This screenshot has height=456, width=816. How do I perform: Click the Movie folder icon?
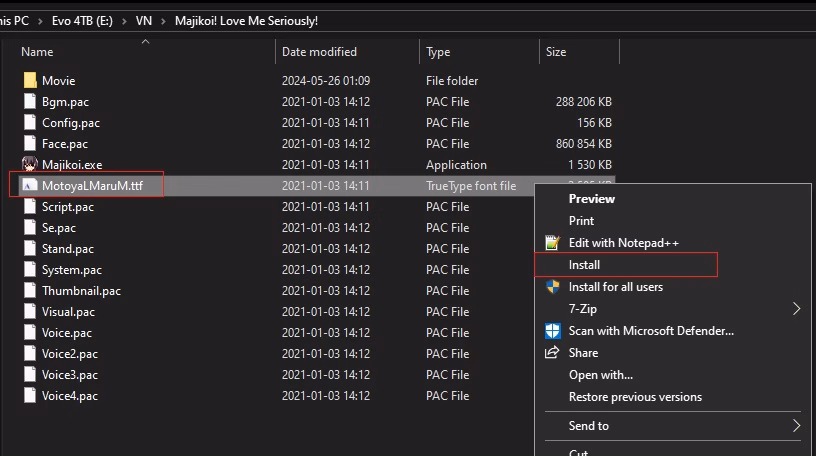(29, 81)
